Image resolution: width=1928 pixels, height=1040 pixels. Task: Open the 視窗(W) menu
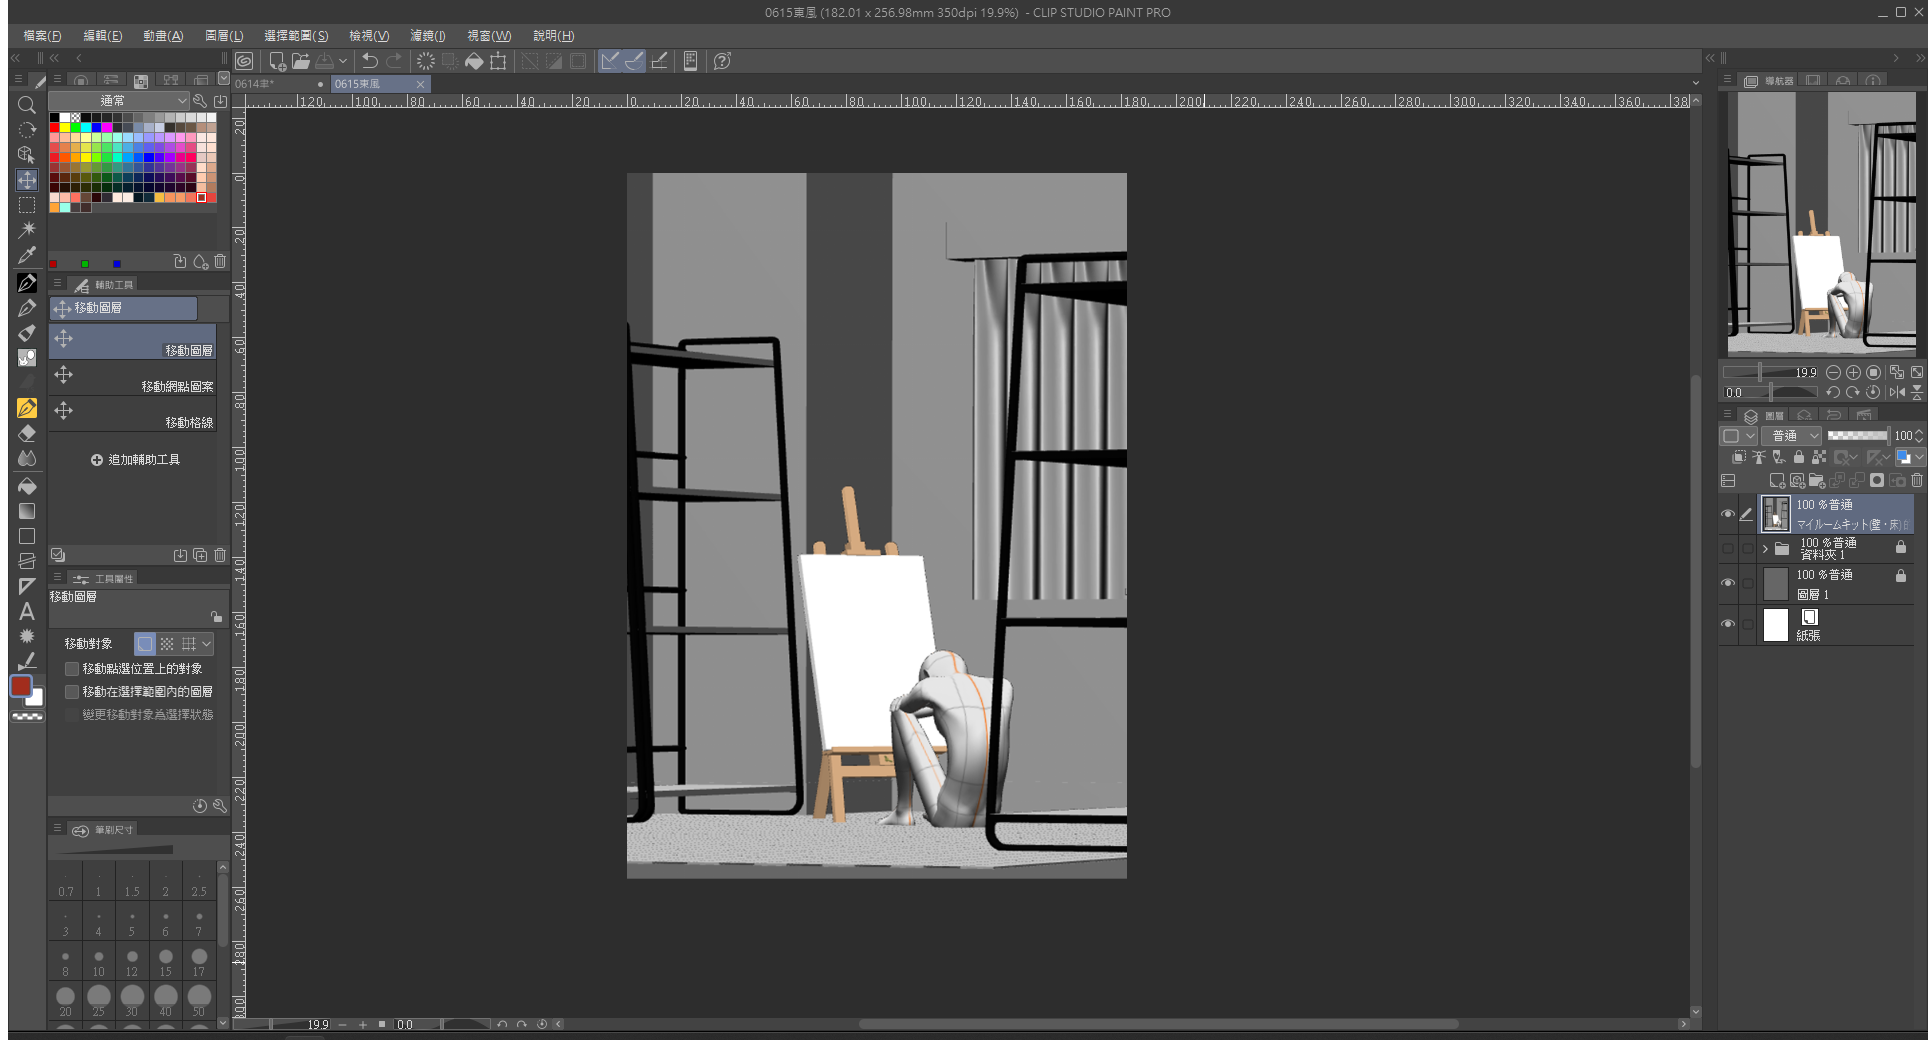tap(489, 36)
